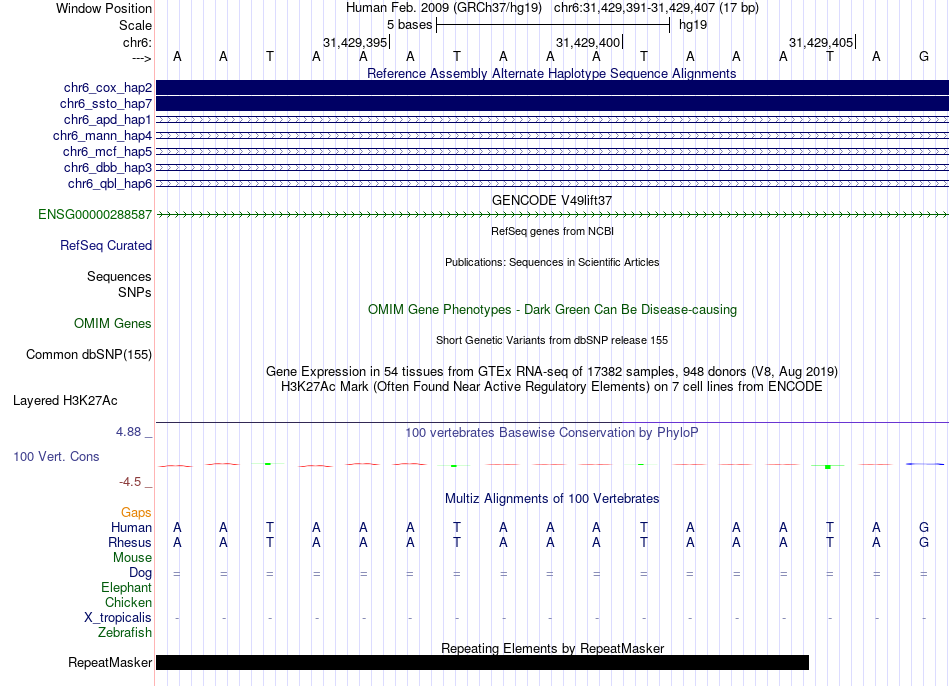Select the chr6_ssto_hap7 track label
950x686 pixels.
coord(106,104)
